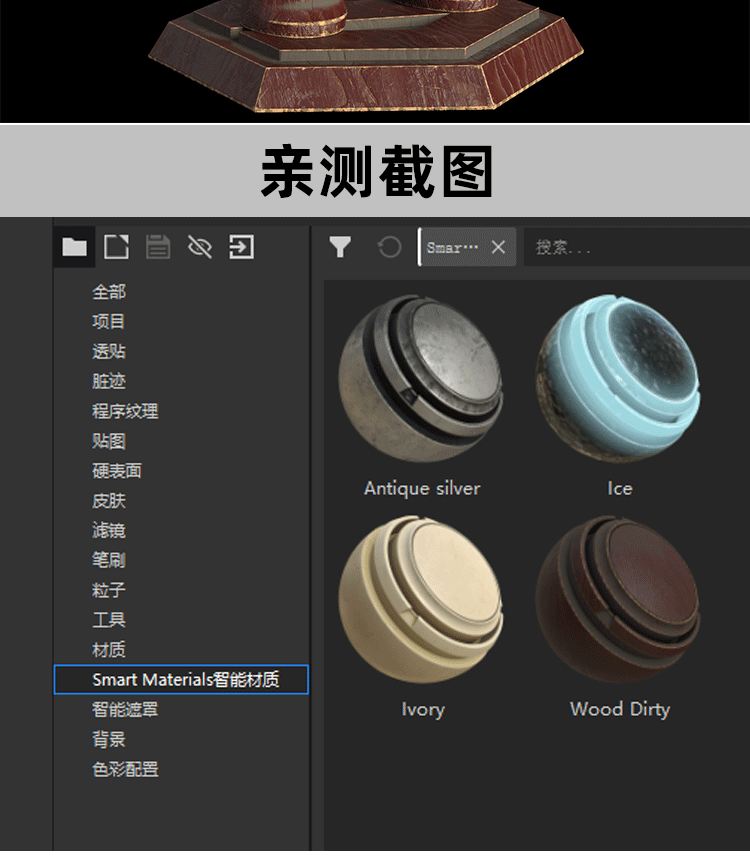Click the new document icon
Image resolution: width=750 pixels, height=864 pixels.
point(117,247)
